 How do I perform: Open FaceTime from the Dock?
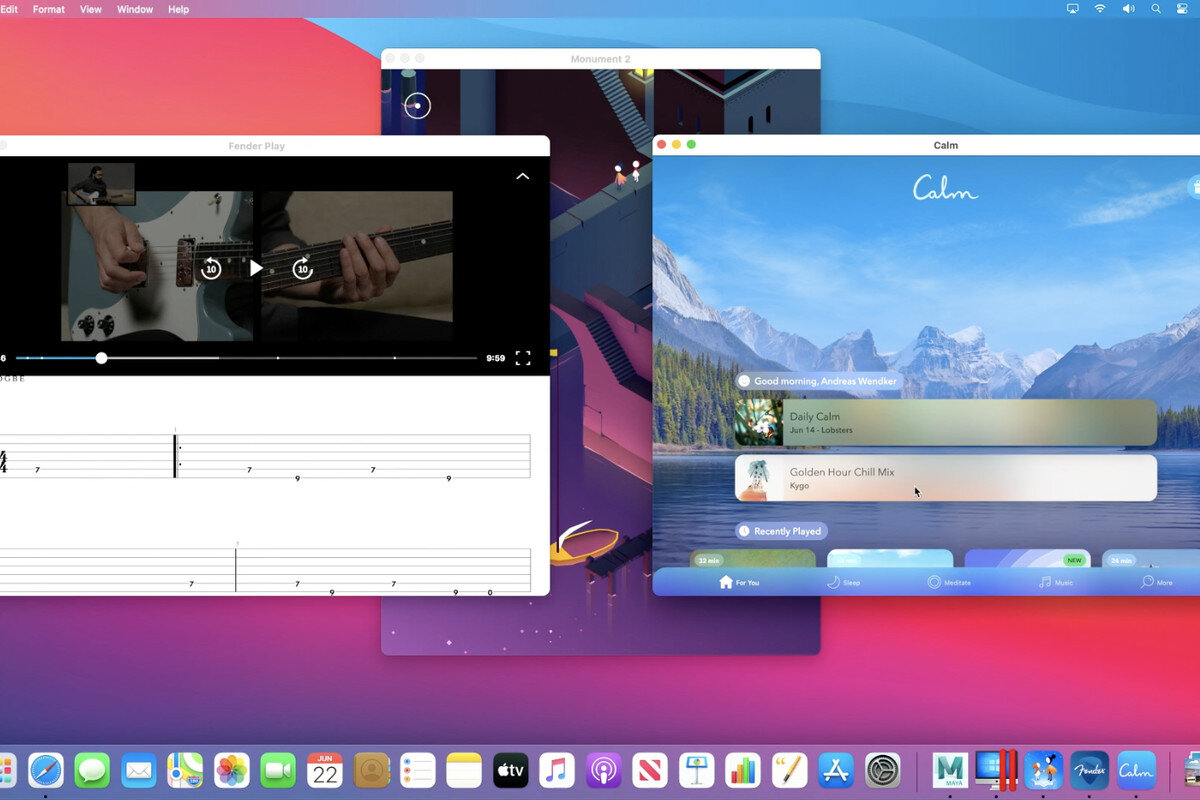(x=278, y=770)
